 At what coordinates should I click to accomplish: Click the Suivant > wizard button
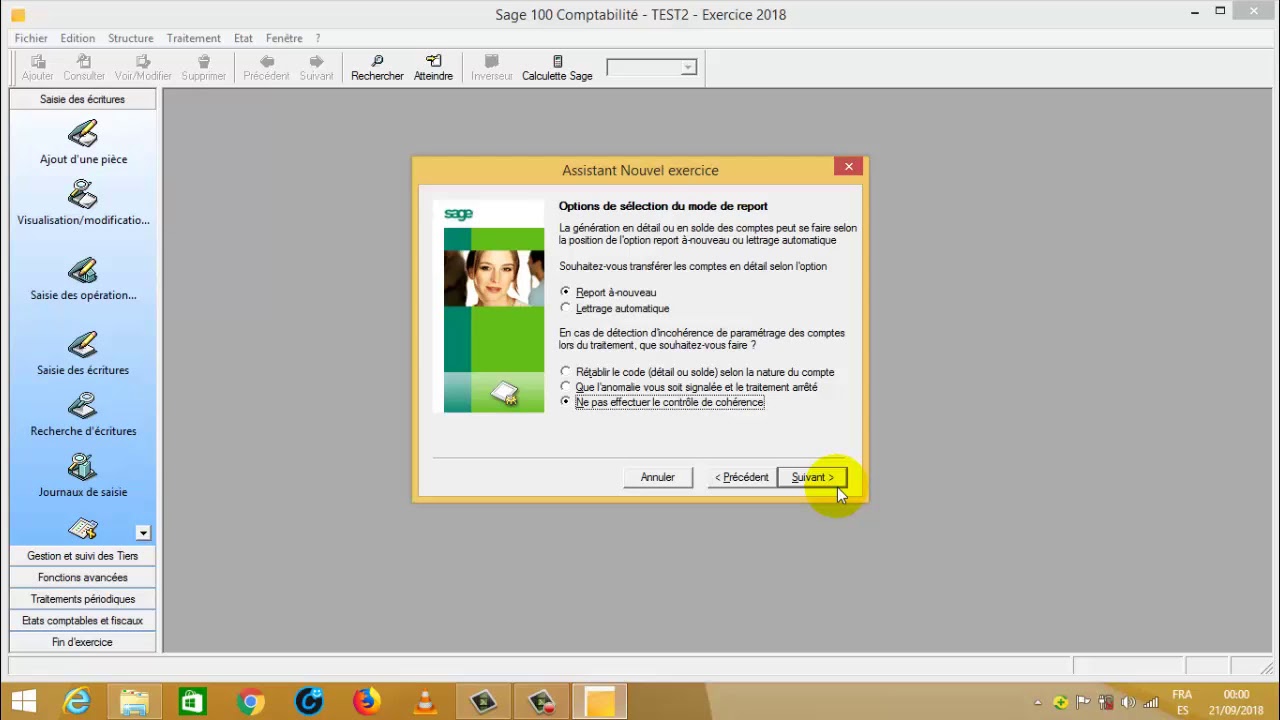812,477
